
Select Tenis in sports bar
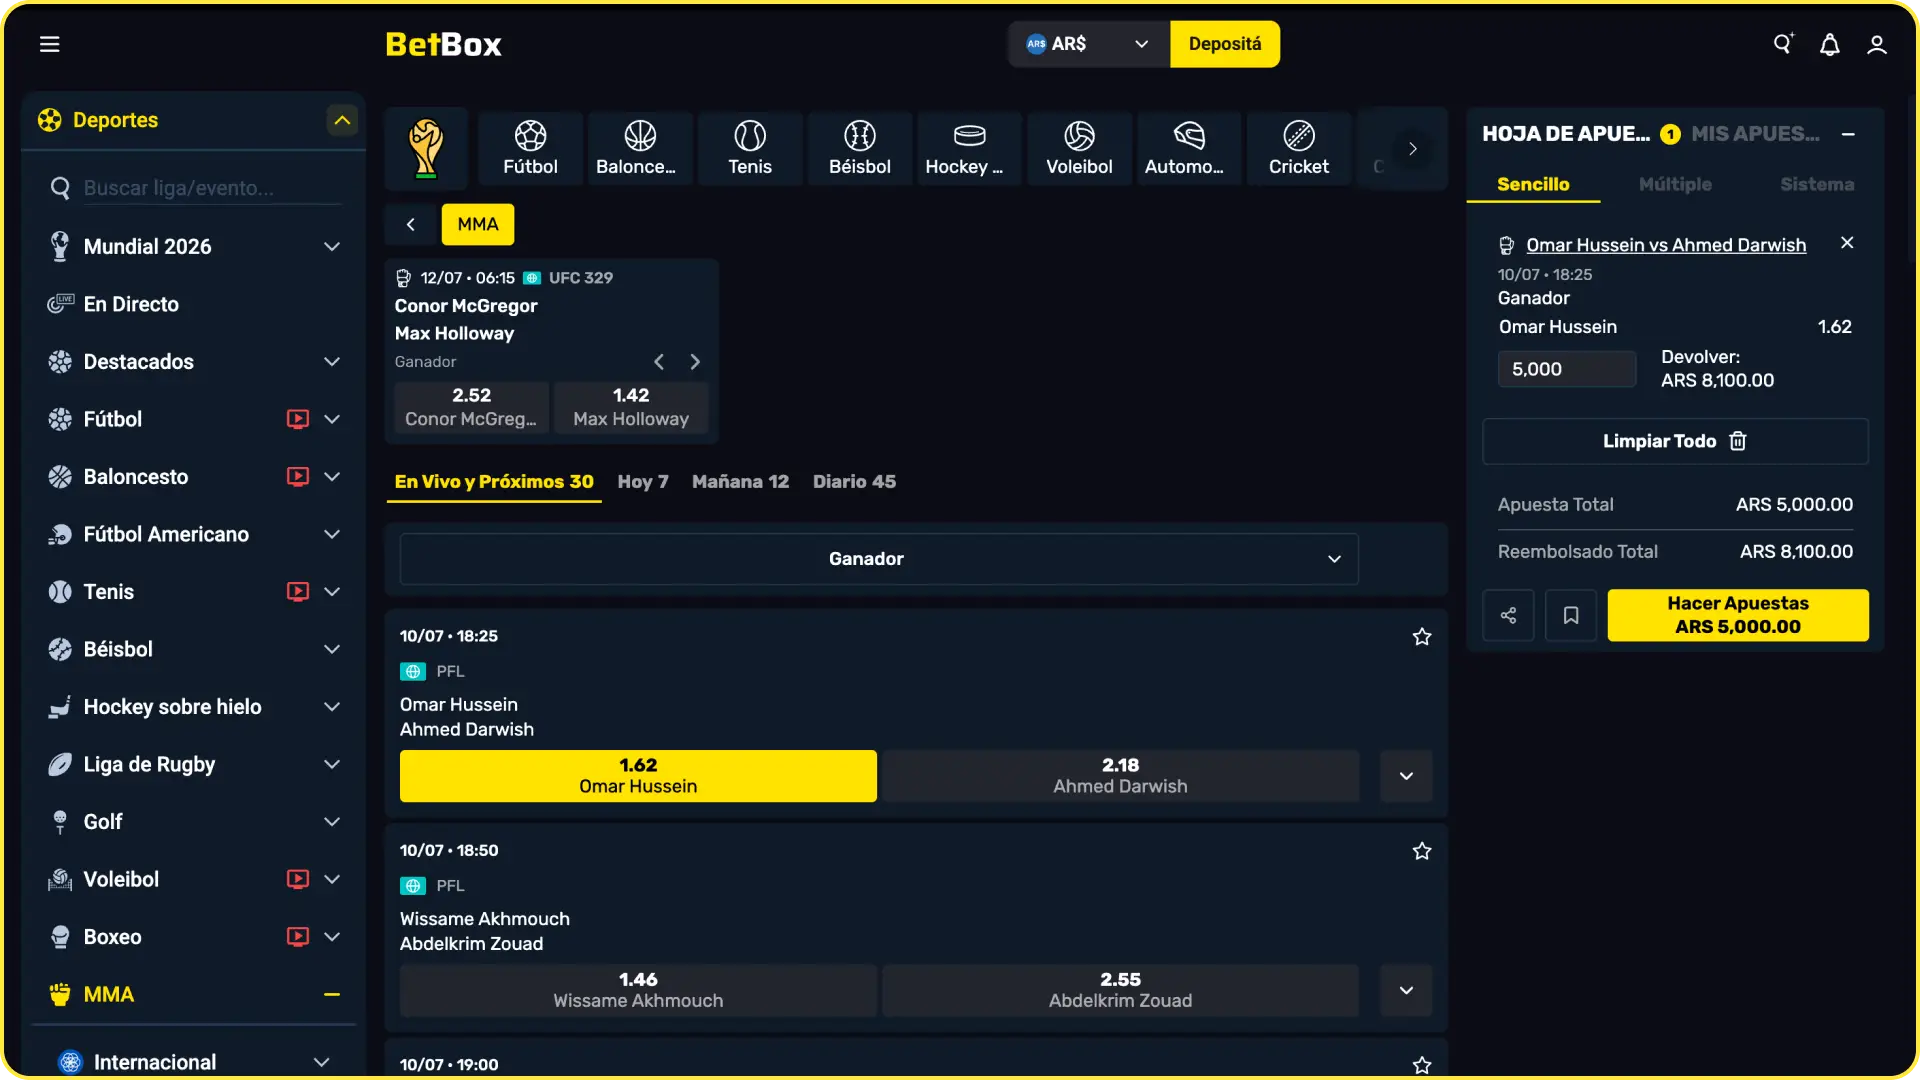750,149
